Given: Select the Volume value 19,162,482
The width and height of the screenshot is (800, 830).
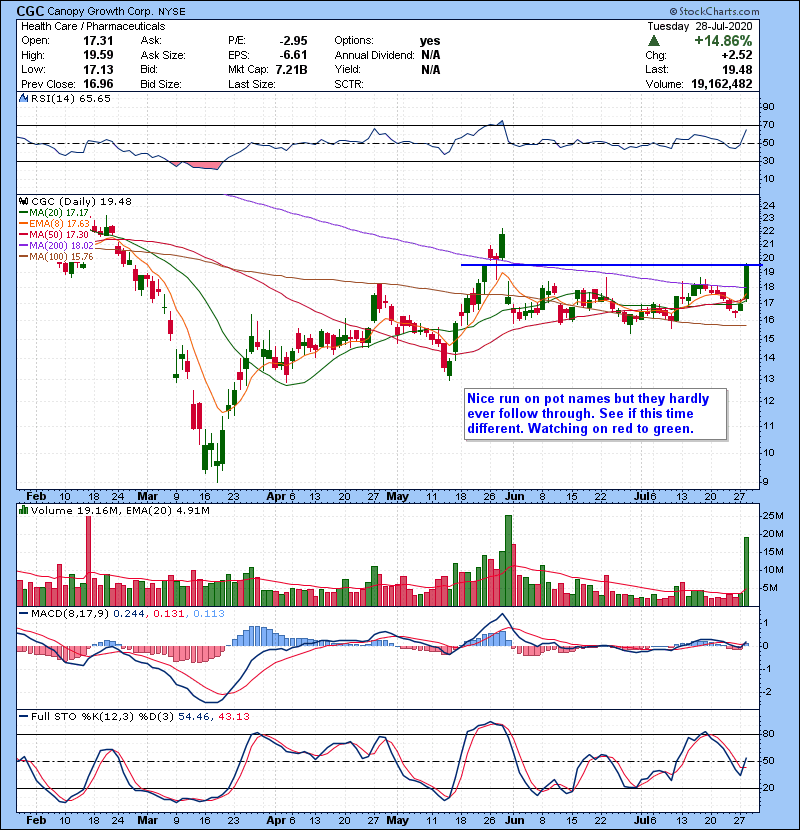Looking at the screenshot, I should (x=722, y=84).
